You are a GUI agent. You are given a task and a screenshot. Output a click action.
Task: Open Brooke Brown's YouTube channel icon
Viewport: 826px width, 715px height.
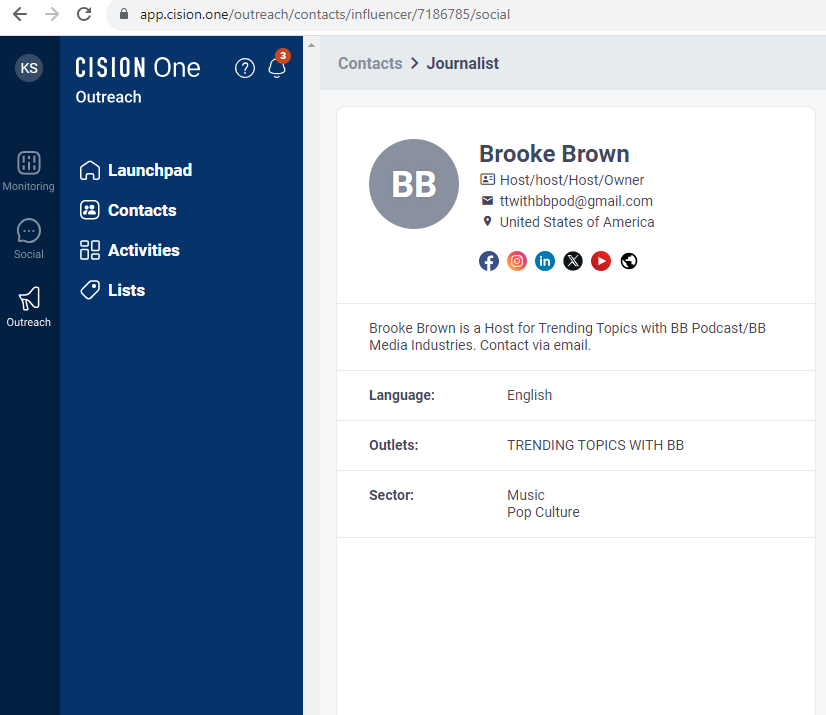601,261
